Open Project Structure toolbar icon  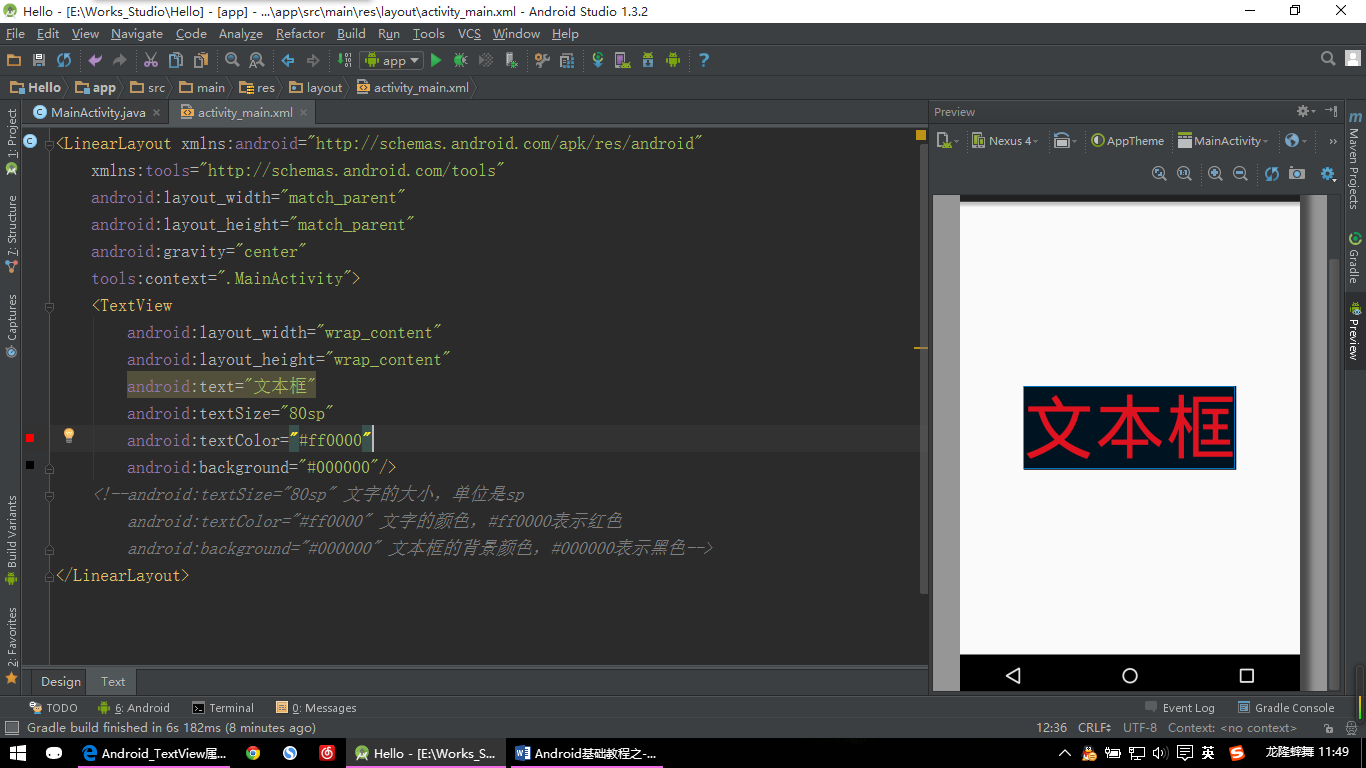click(567, 60)
